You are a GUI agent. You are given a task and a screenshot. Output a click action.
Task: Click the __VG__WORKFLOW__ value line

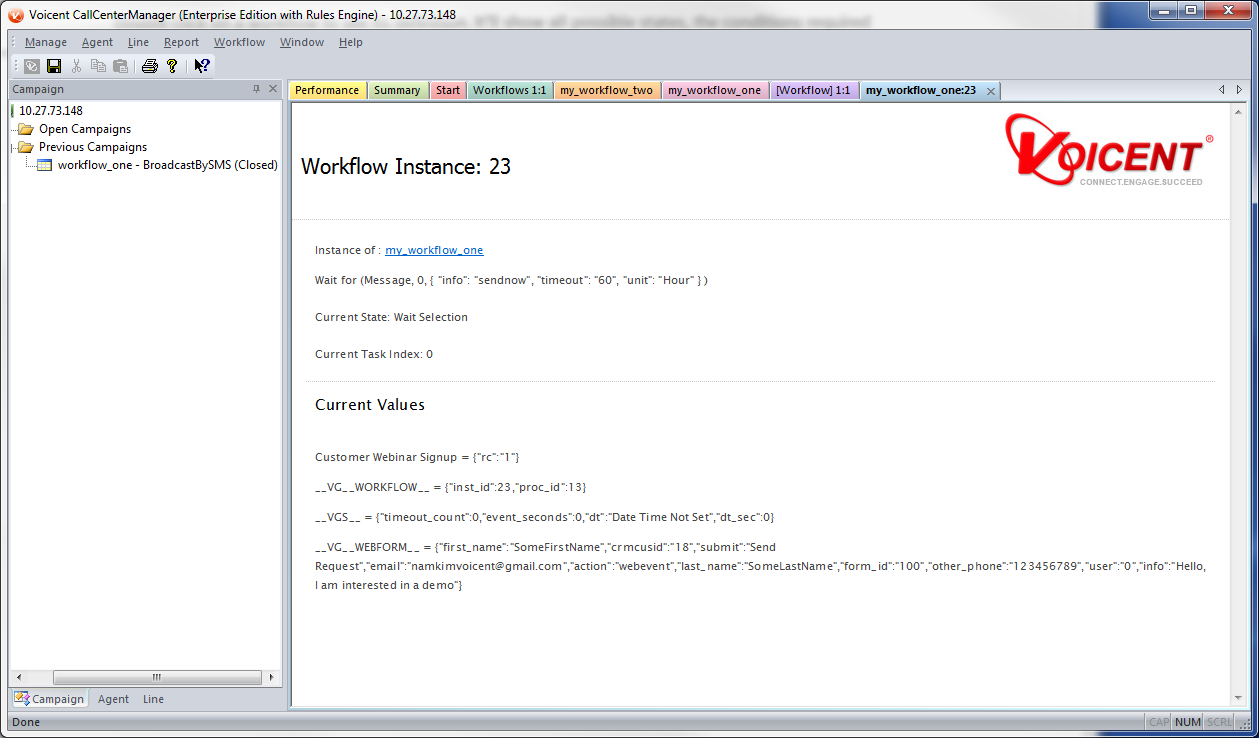450,487
